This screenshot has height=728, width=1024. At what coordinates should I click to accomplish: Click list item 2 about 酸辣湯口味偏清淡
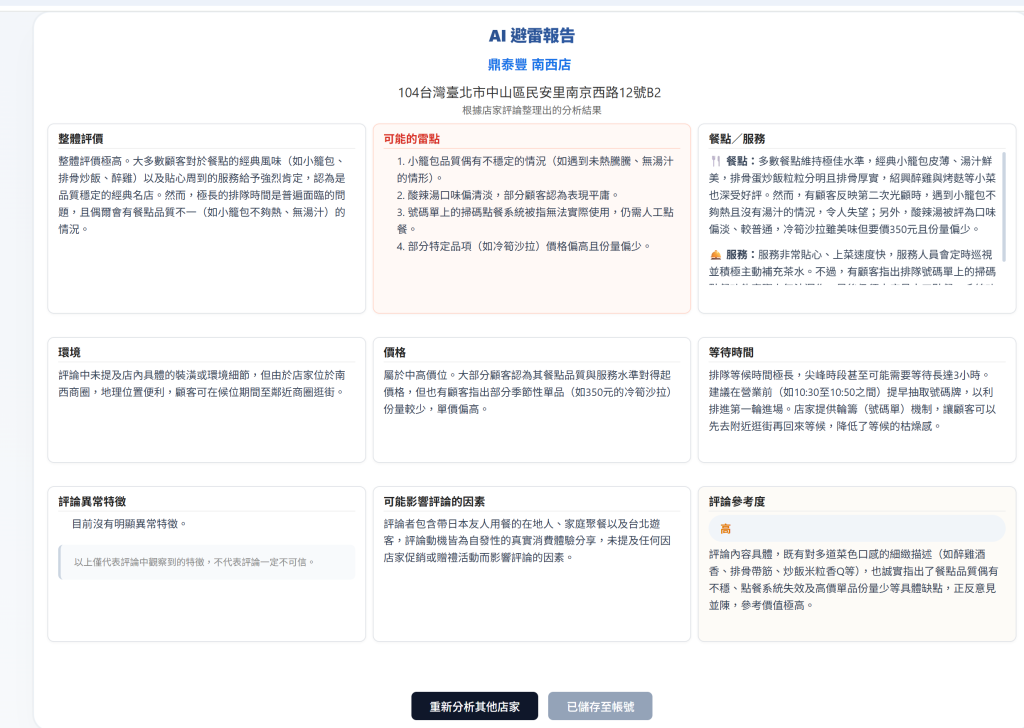pyautogui.click(x=507, y=195)
